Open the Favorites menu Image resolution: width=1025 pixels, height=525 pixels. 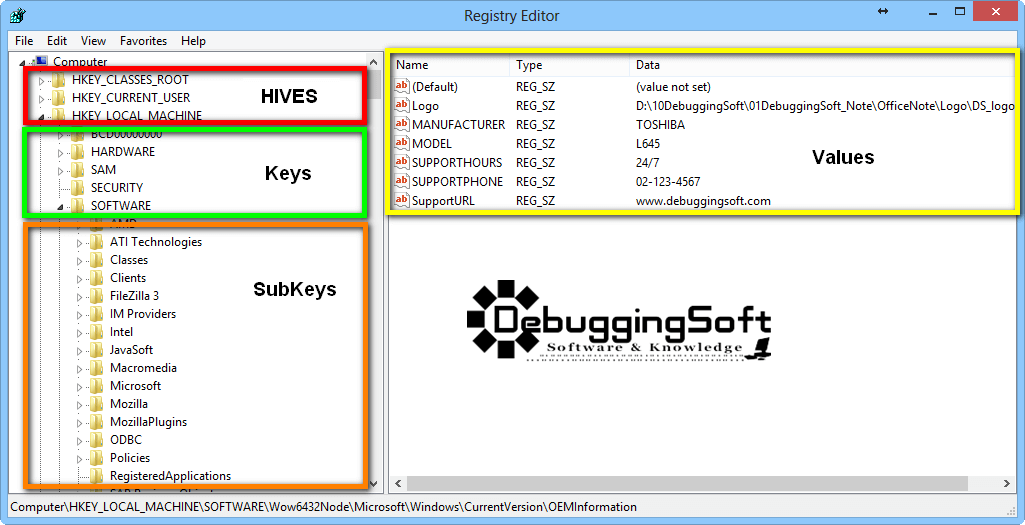pyautogui.click(x=143, y=41)
